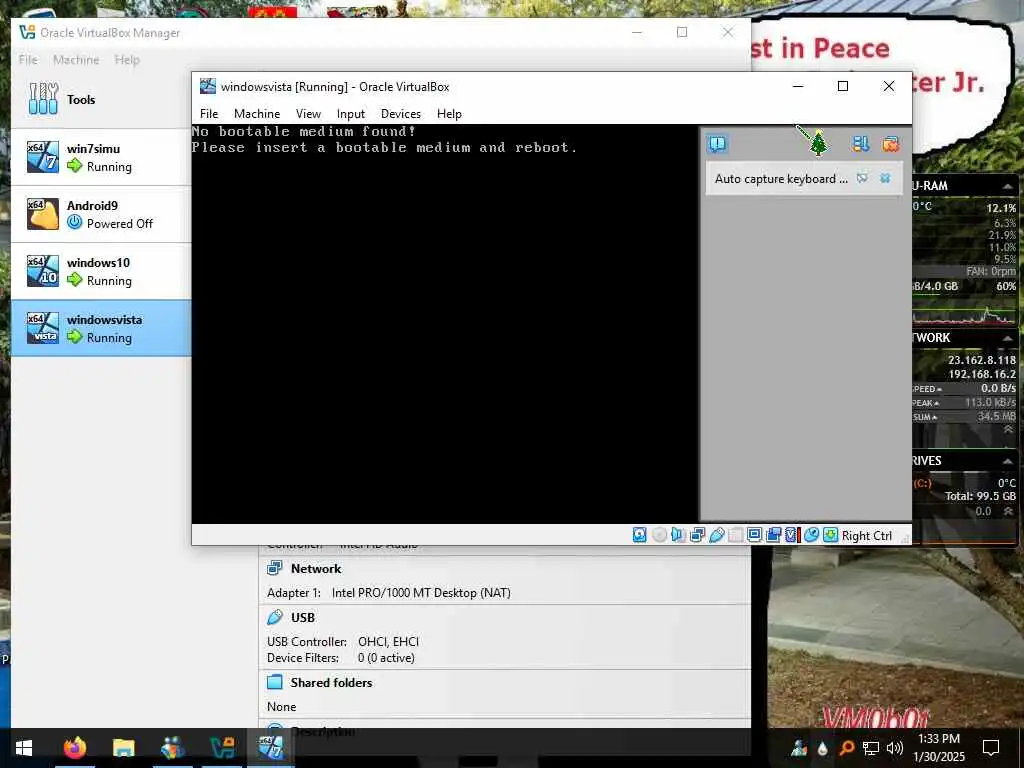Click Tools icon in VirtualBox Manager

click(43, 99)
